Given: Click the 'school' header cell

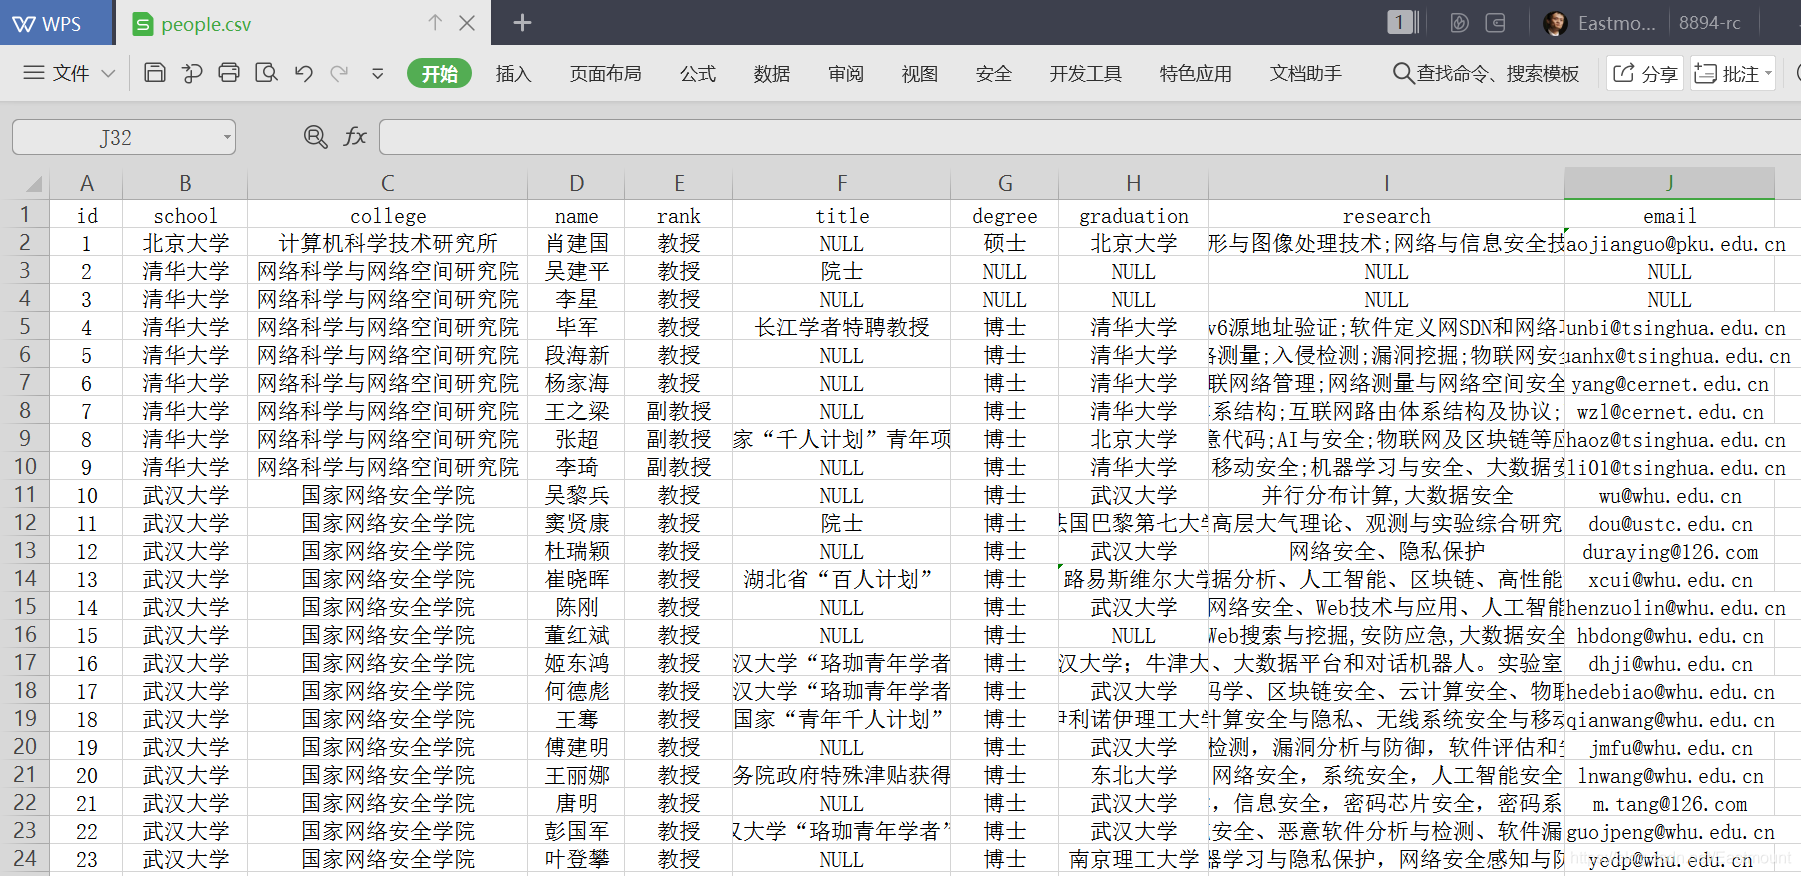Looking at the screenshot, I should pyautogui.click(x=185, y=216).
